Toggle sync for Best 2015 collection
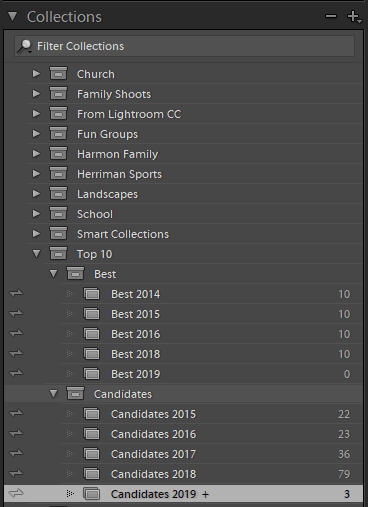This screenshot has height=507, width=368. coord(16,313)
